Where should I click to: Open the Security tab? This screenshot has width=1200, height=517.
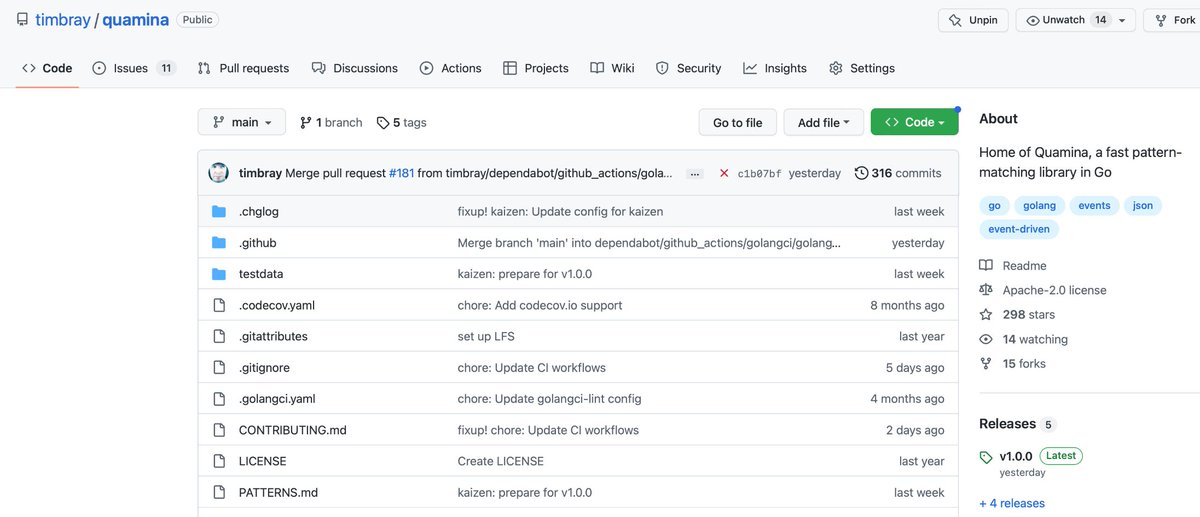click(x=688, y=68)
